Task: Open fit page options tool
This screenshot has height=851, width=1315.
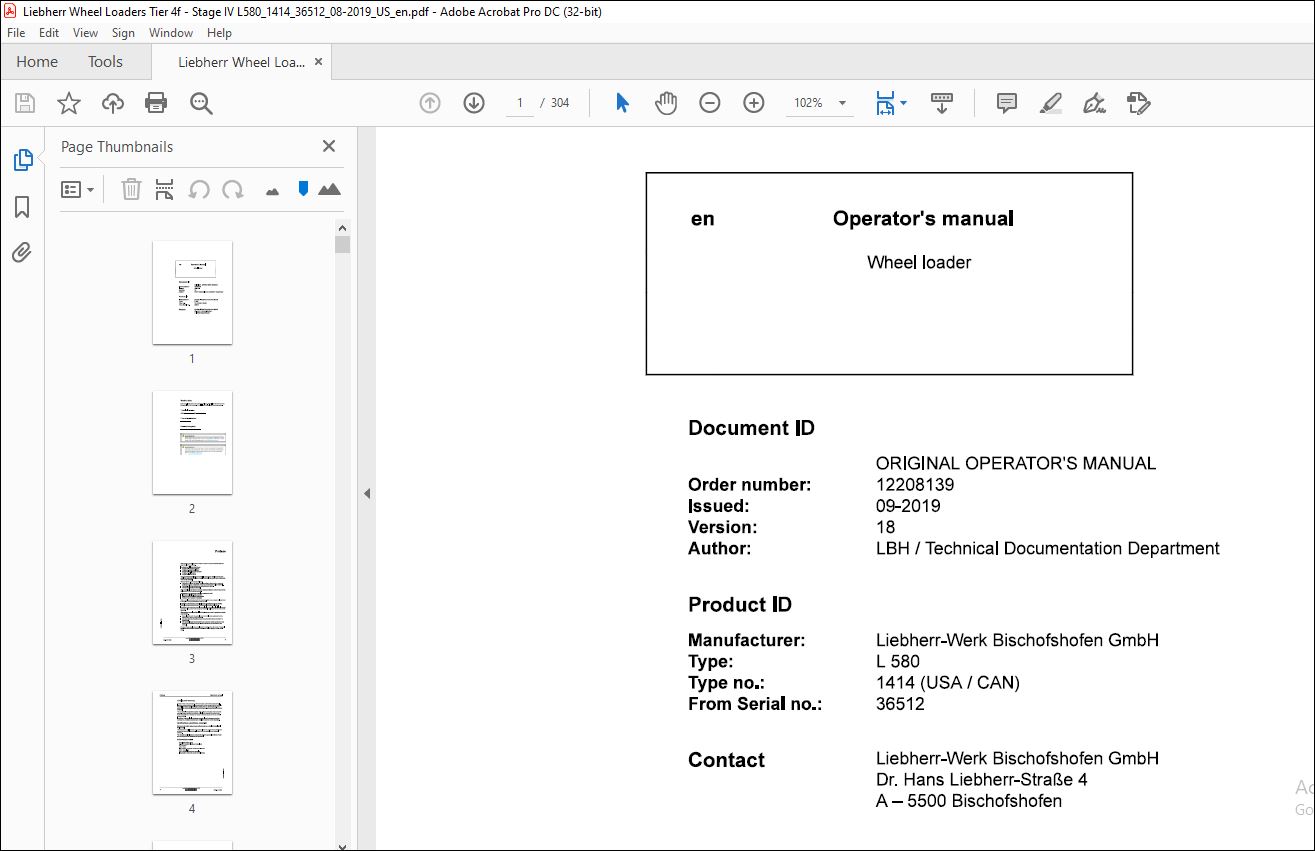Action: pyautogui.click(x=890, y=103)
